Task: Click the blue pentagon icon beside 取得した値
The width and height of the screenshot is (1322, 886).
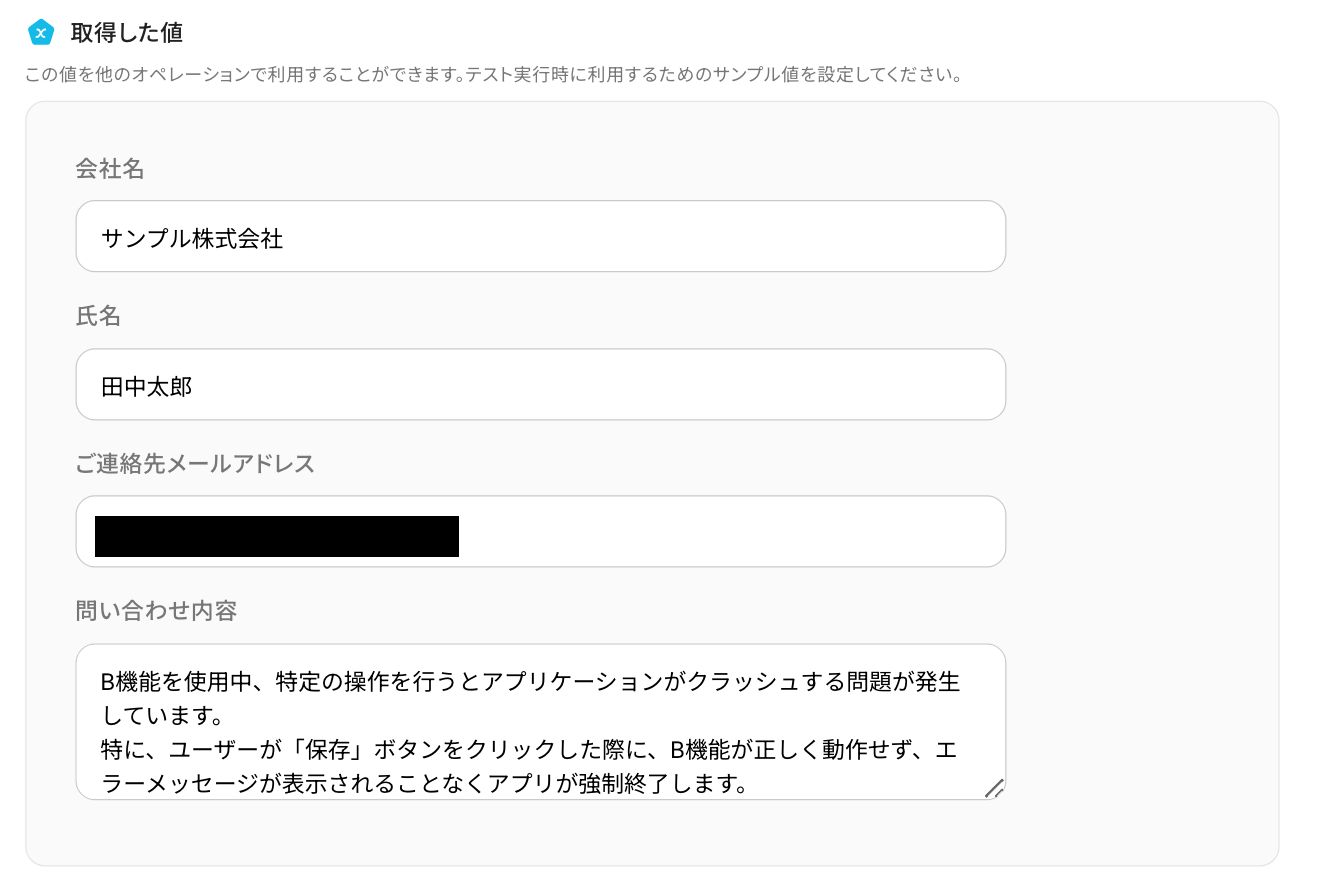Action: pyautogui.click(x=40, y=33)
